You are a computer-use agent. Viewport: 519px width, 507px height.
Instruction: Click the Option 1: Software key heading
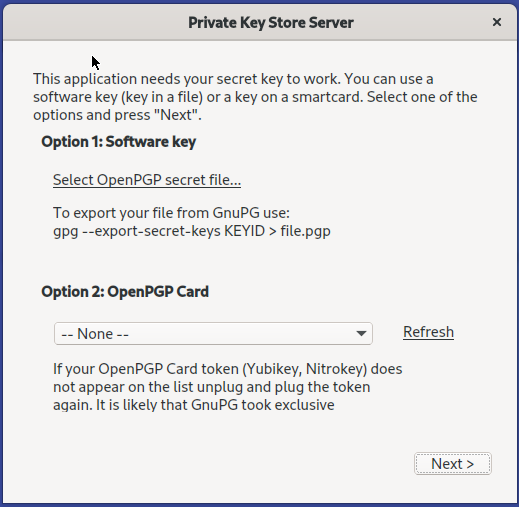point(119,142)
